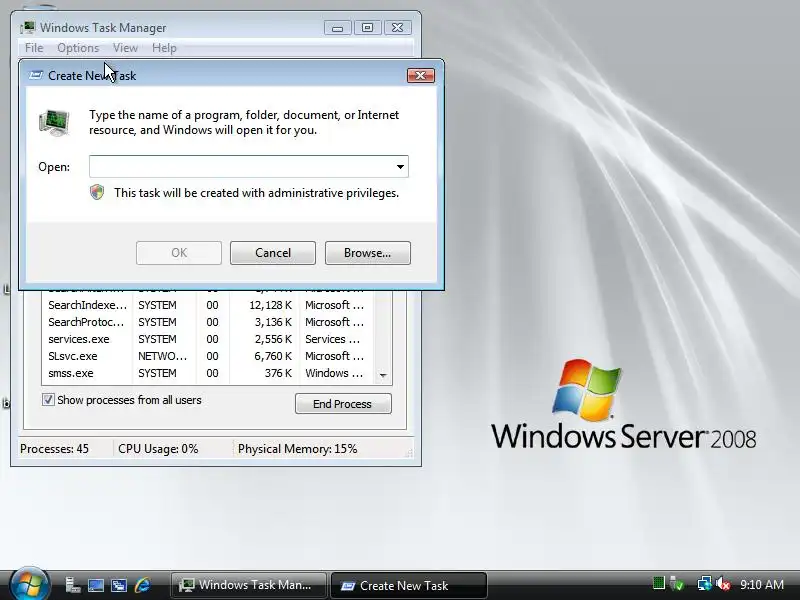Click the Safely Remove Hardware tray icon
The width and height of the screenshot is (800, 600).
(677, 583)
